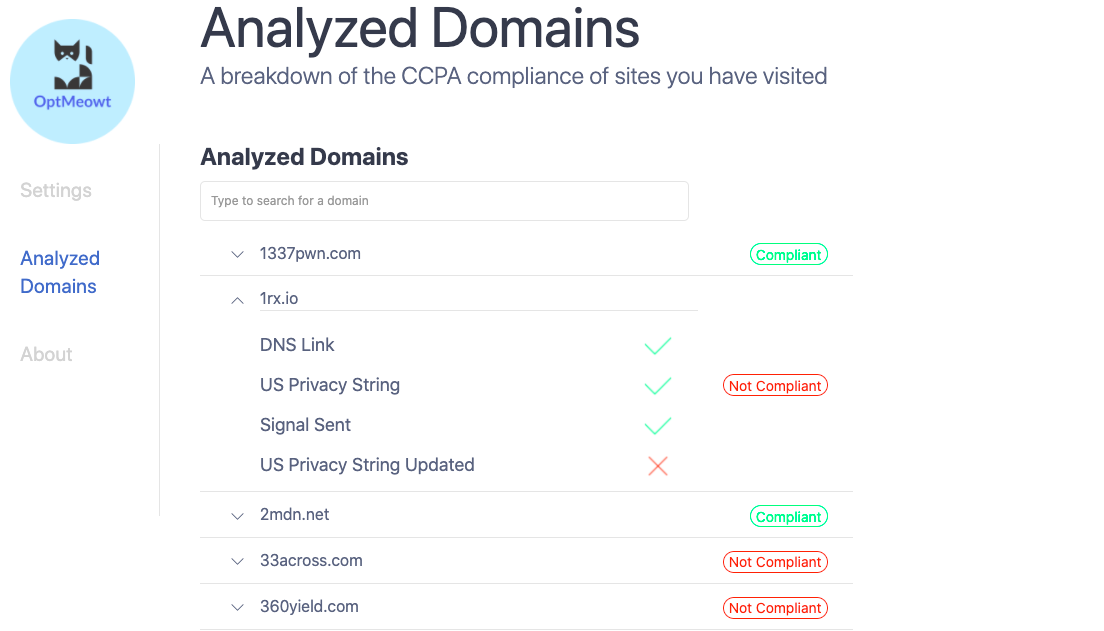Click the domain search input field
This screenshot has height=631, width=1104.
[x=444, y=201]
